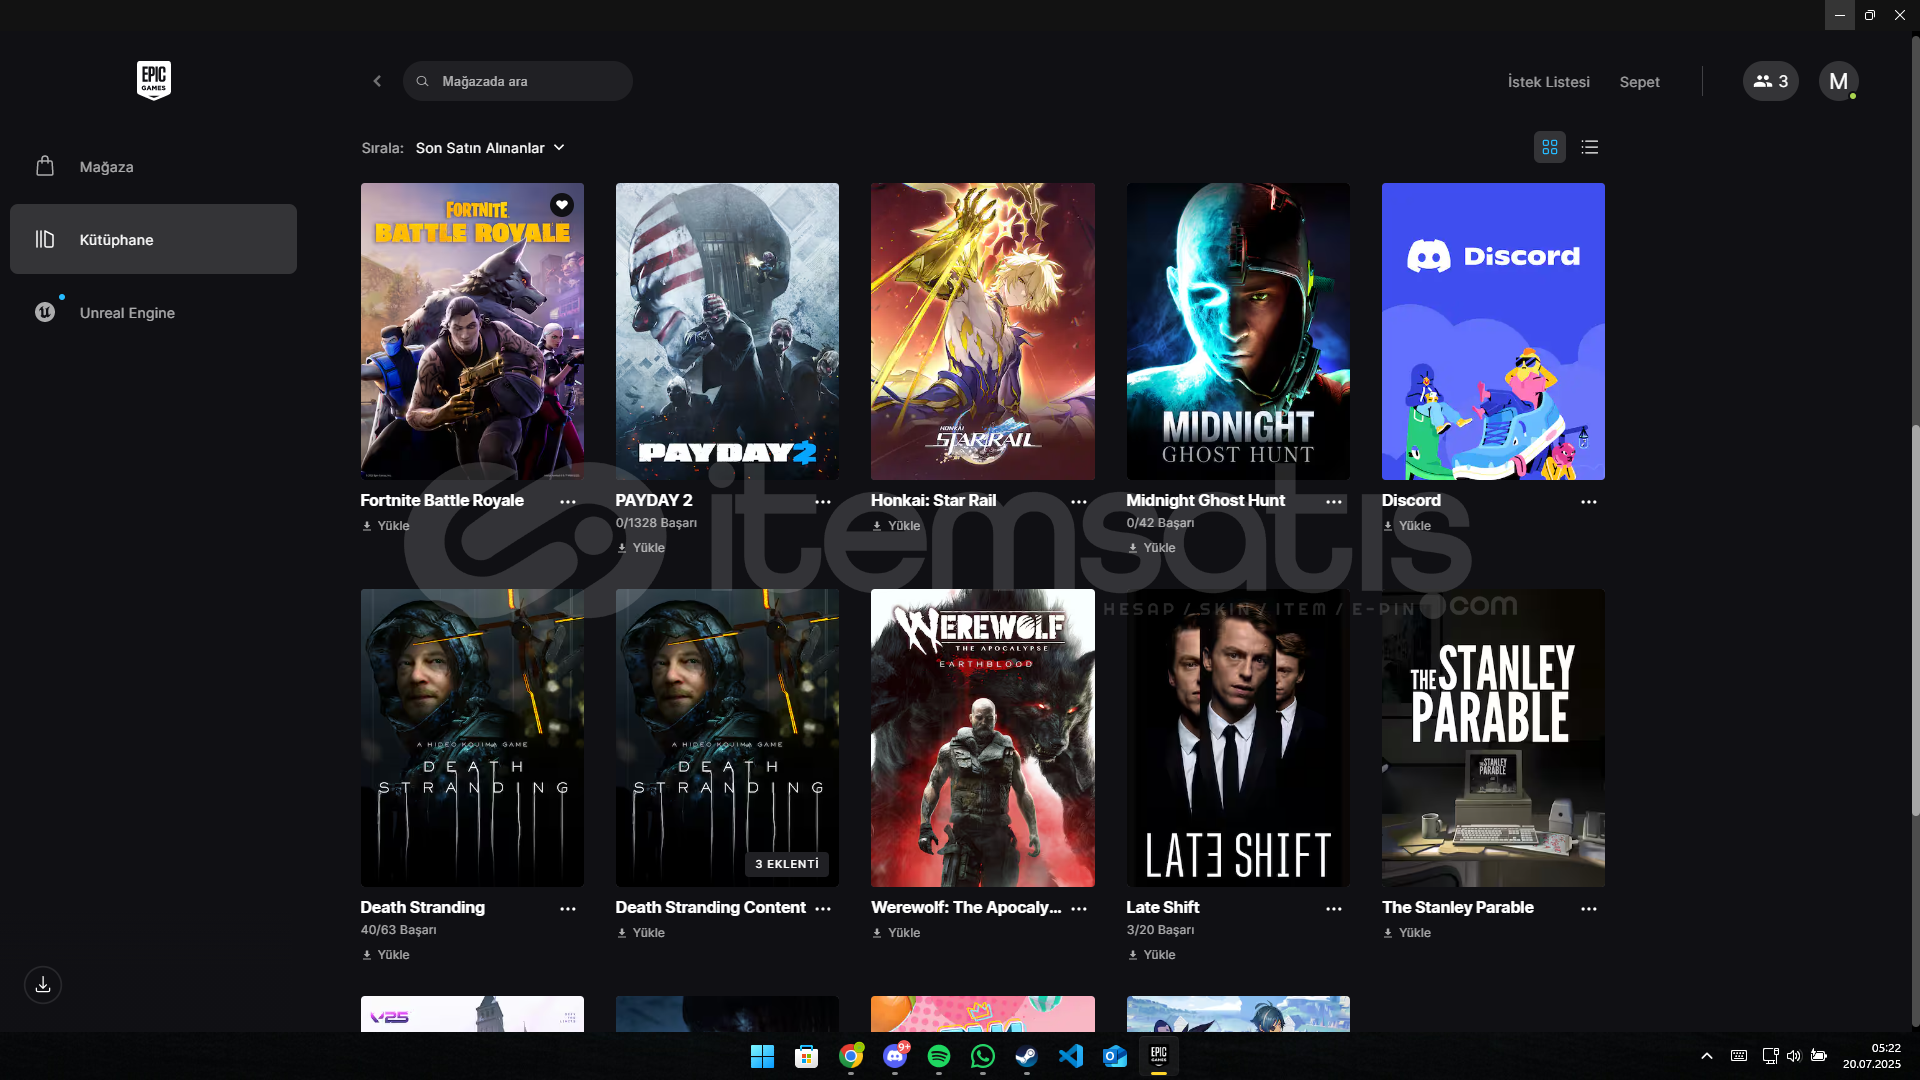
Task: Click Yükle under Honkai: Star Rail
Action: click(x=896, y=526)
